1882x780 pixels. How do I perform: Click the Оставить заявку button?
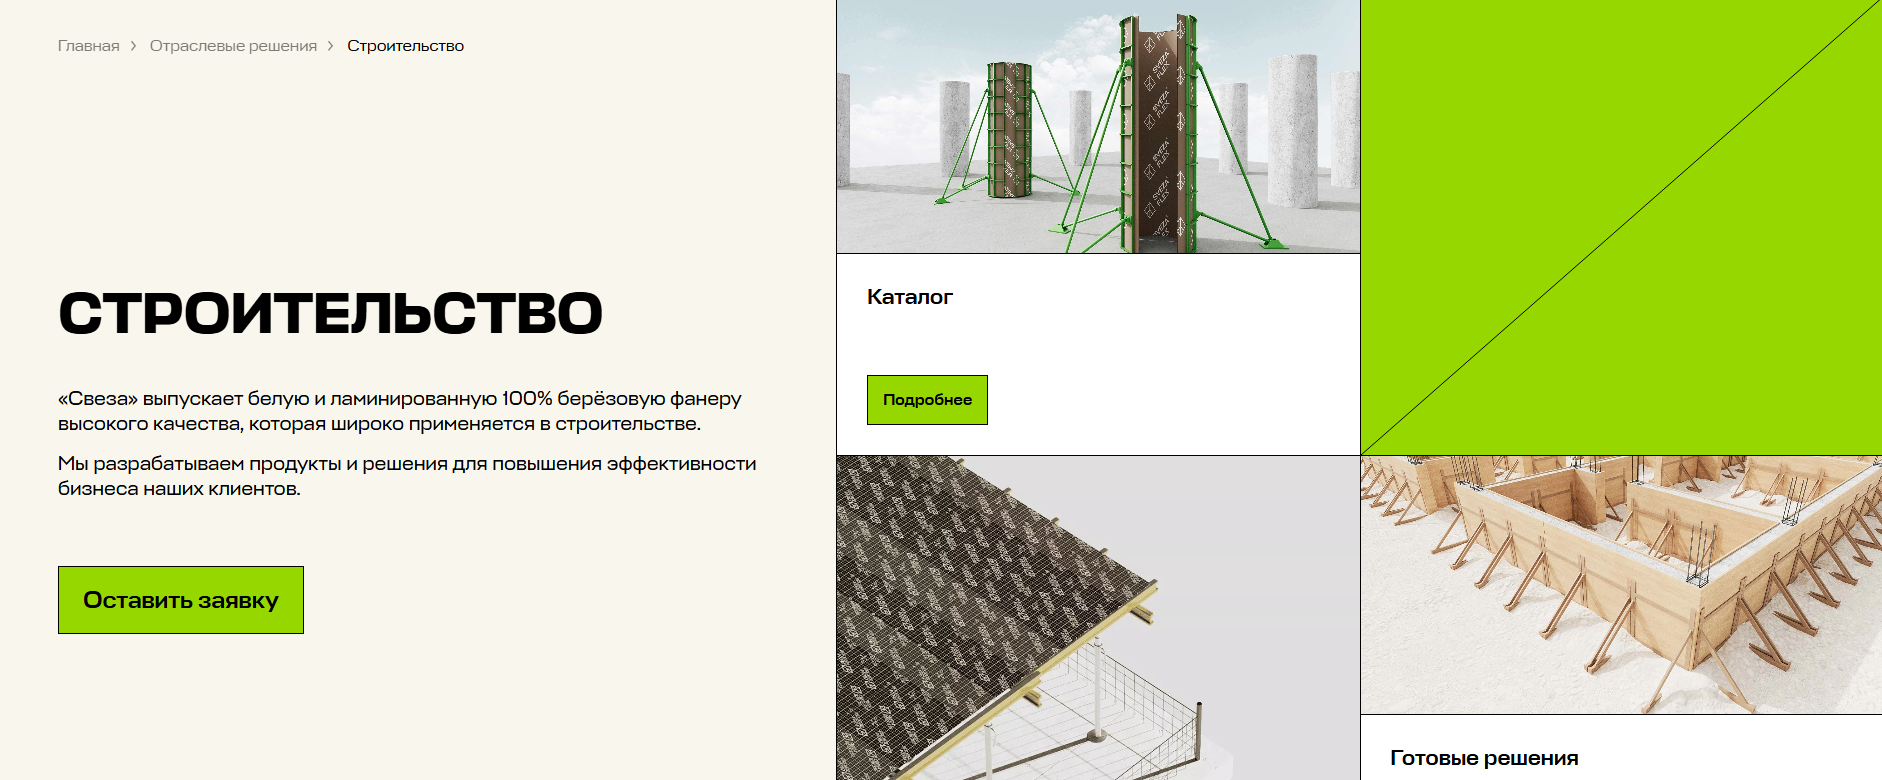(181, 600)
